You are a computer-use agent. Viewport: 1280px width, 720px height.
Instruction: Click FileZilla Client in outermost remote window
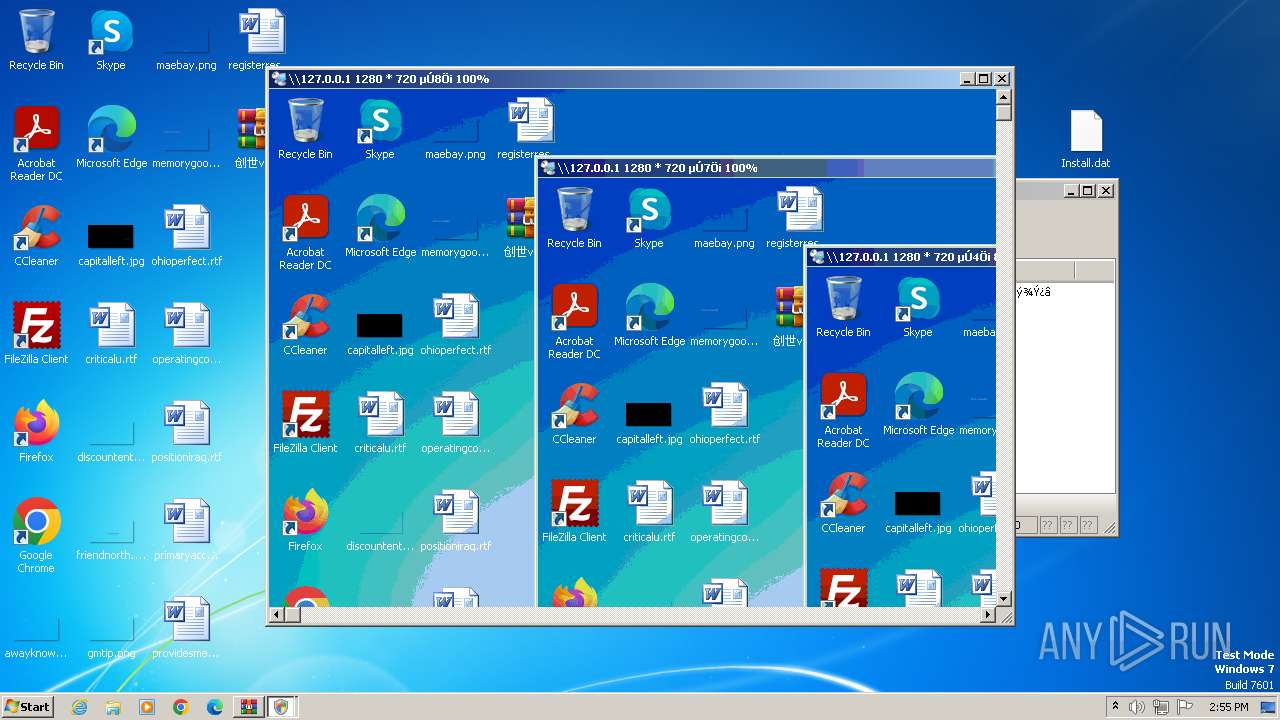[x=305, y=423]
